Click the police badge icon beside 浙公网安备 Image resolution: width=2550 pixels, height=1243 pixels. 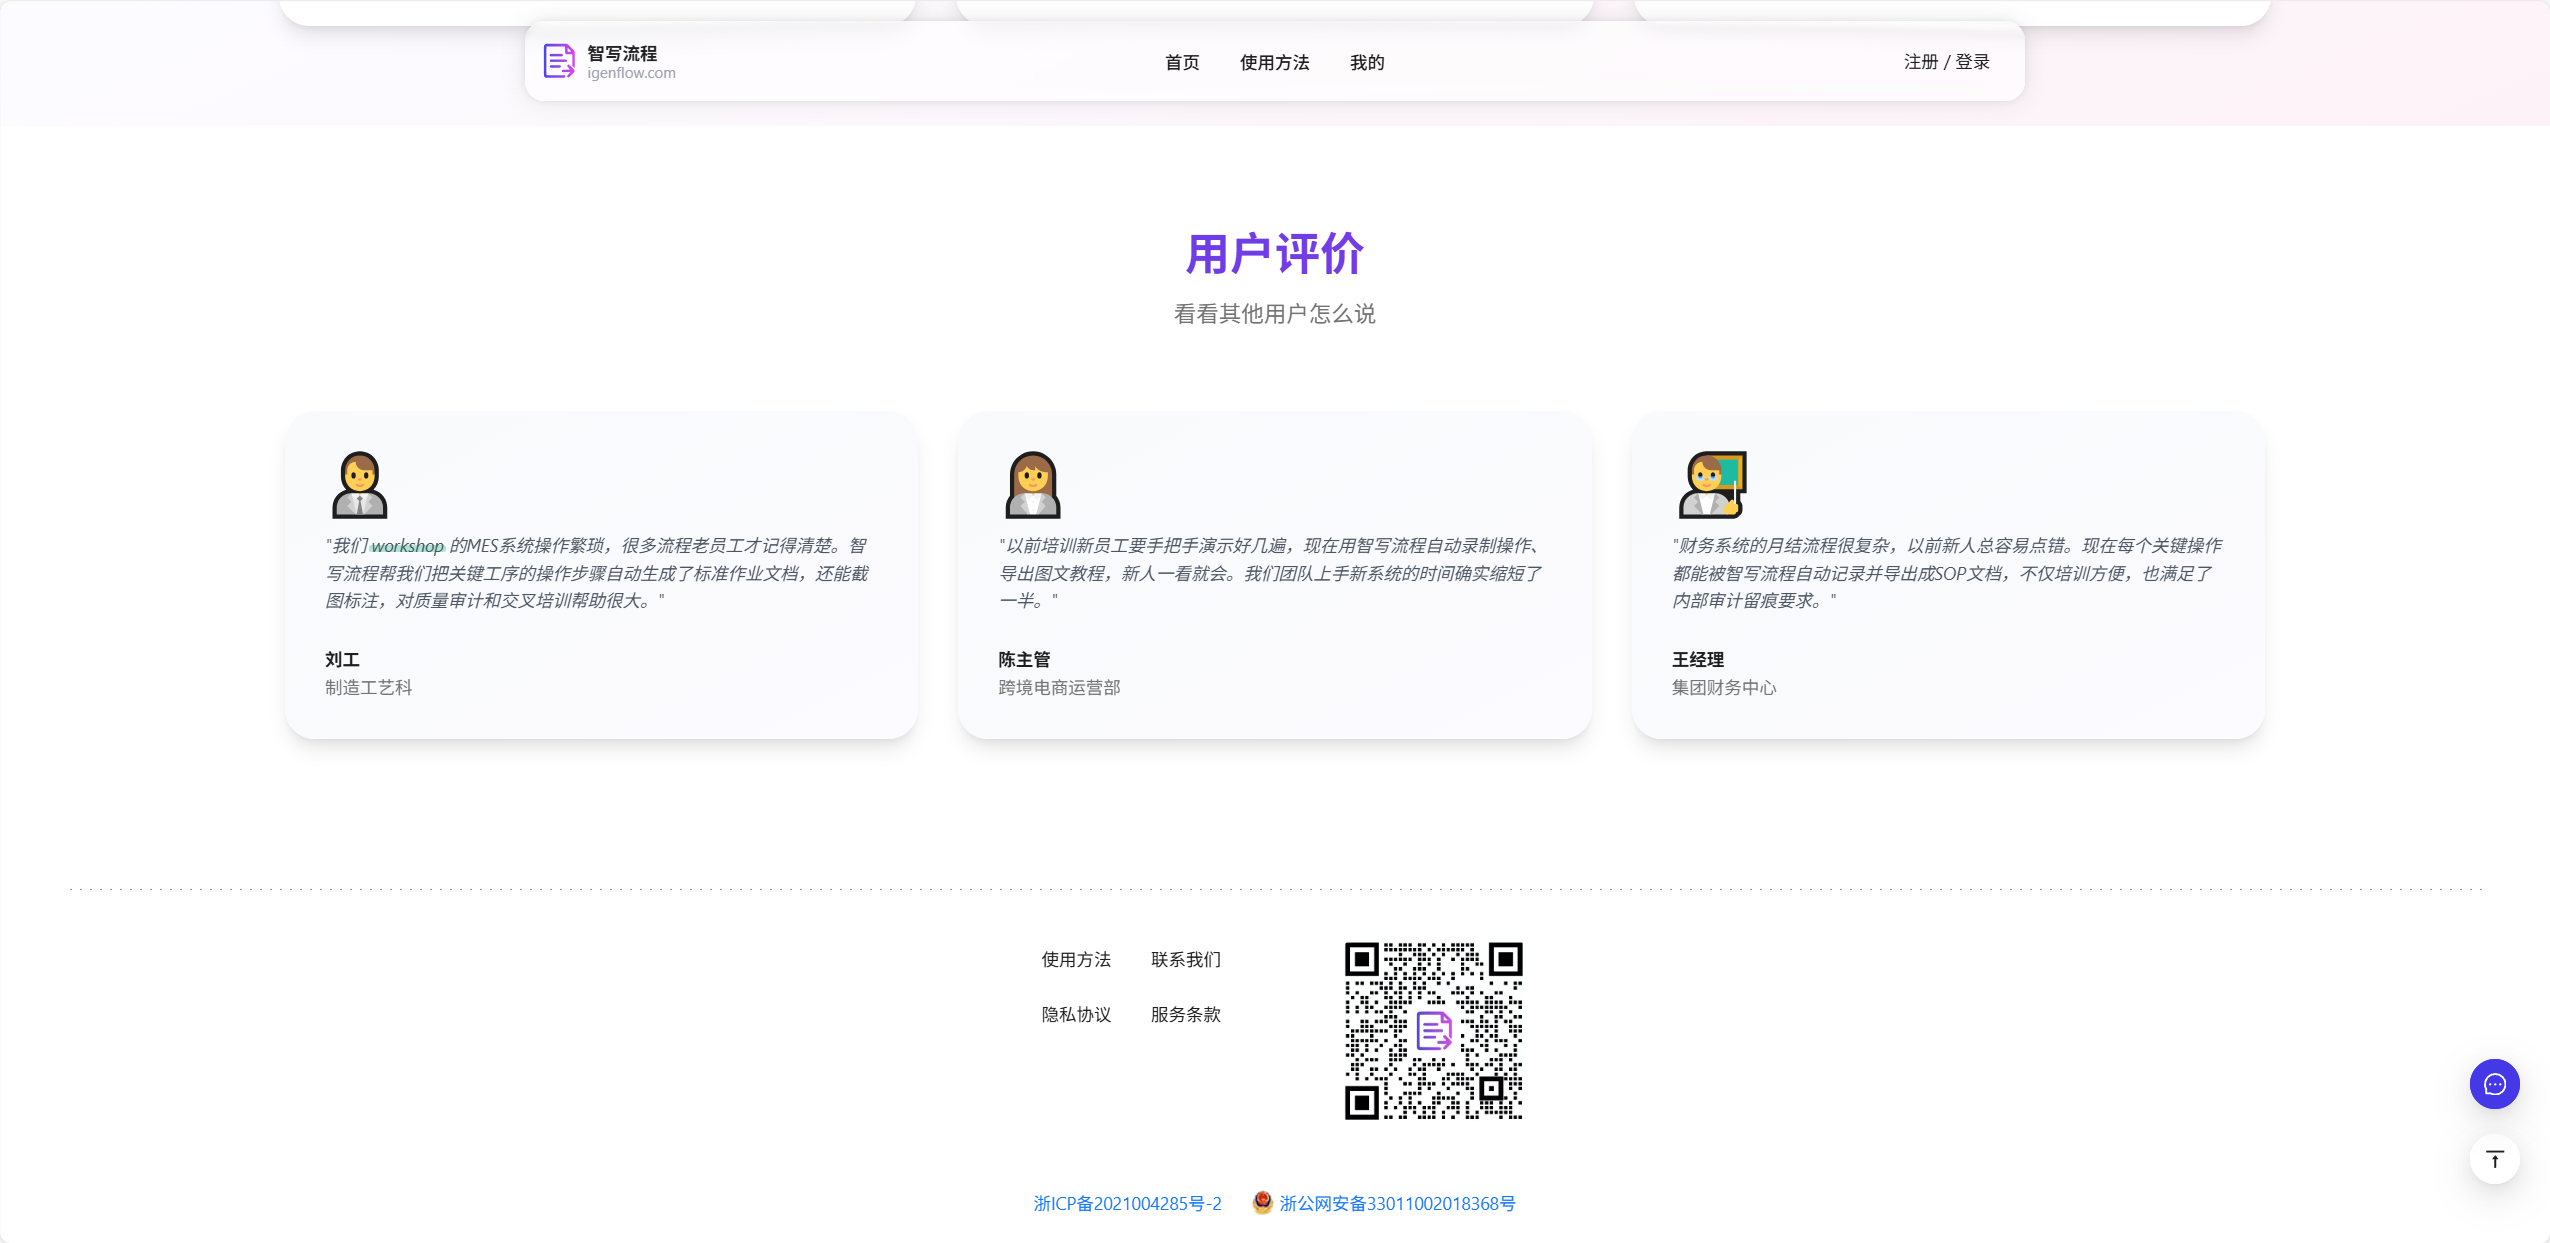[x=1262, y=1202]
